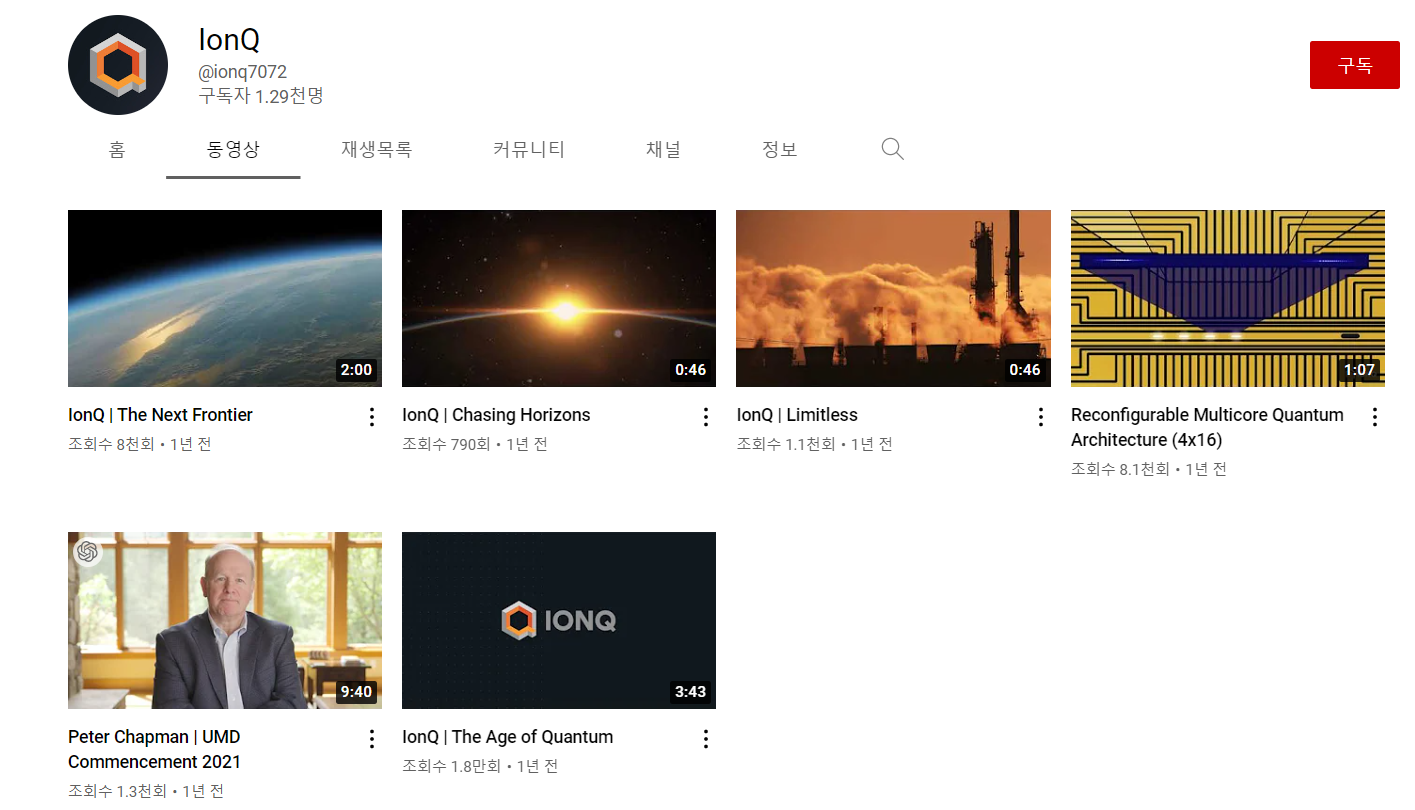Click the 구독자 1.29천명 subscriber count

[x=261, y=96]
